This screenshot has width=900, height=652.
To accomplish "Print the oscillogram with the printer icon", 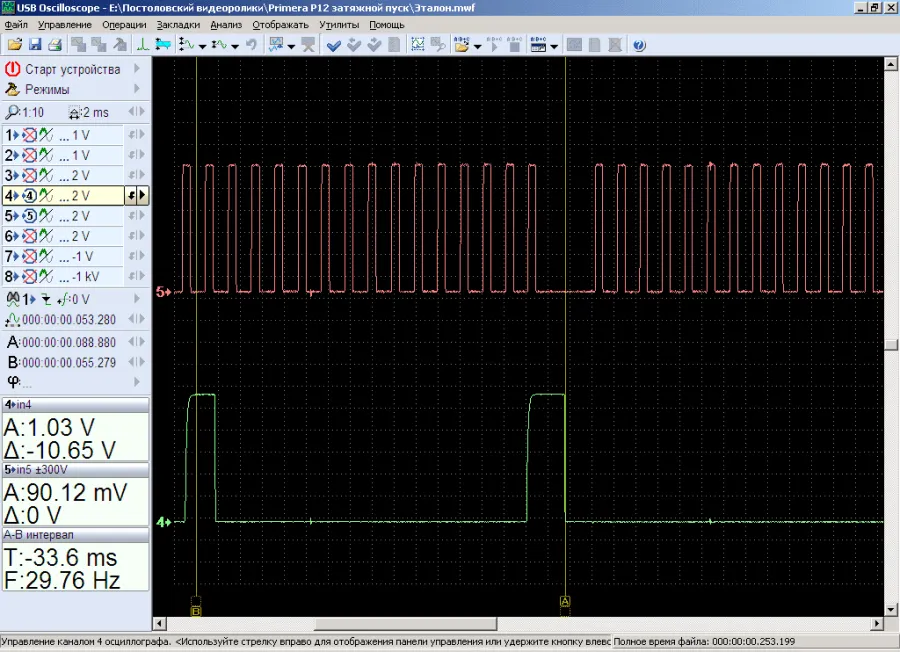I will pyautogui.click(x=55, y=45).
